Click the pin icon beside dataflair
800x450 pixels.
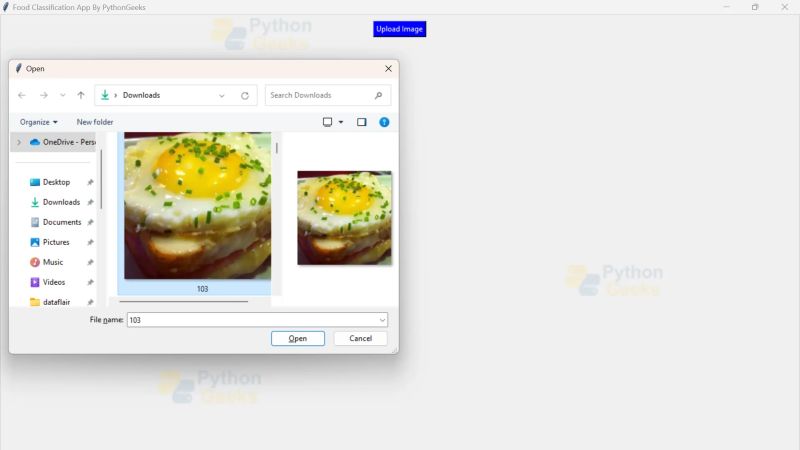(x=90, y=302)
